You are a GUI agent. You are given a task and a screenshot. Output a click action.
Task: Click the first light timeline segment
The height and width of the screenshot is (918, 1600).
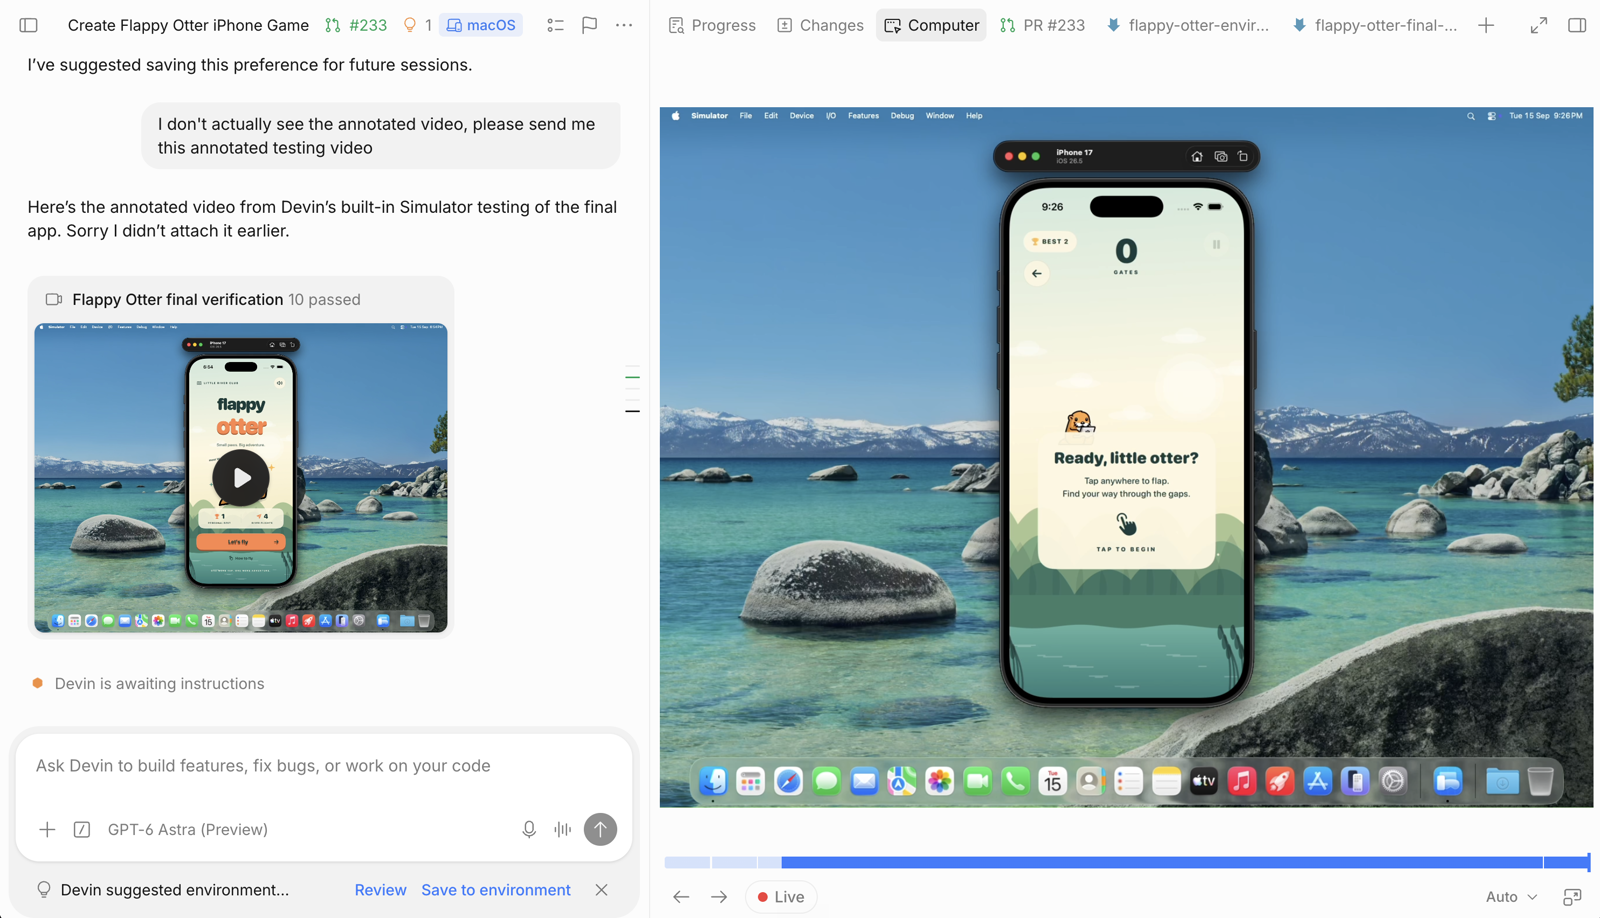click(x=687, y=862)
